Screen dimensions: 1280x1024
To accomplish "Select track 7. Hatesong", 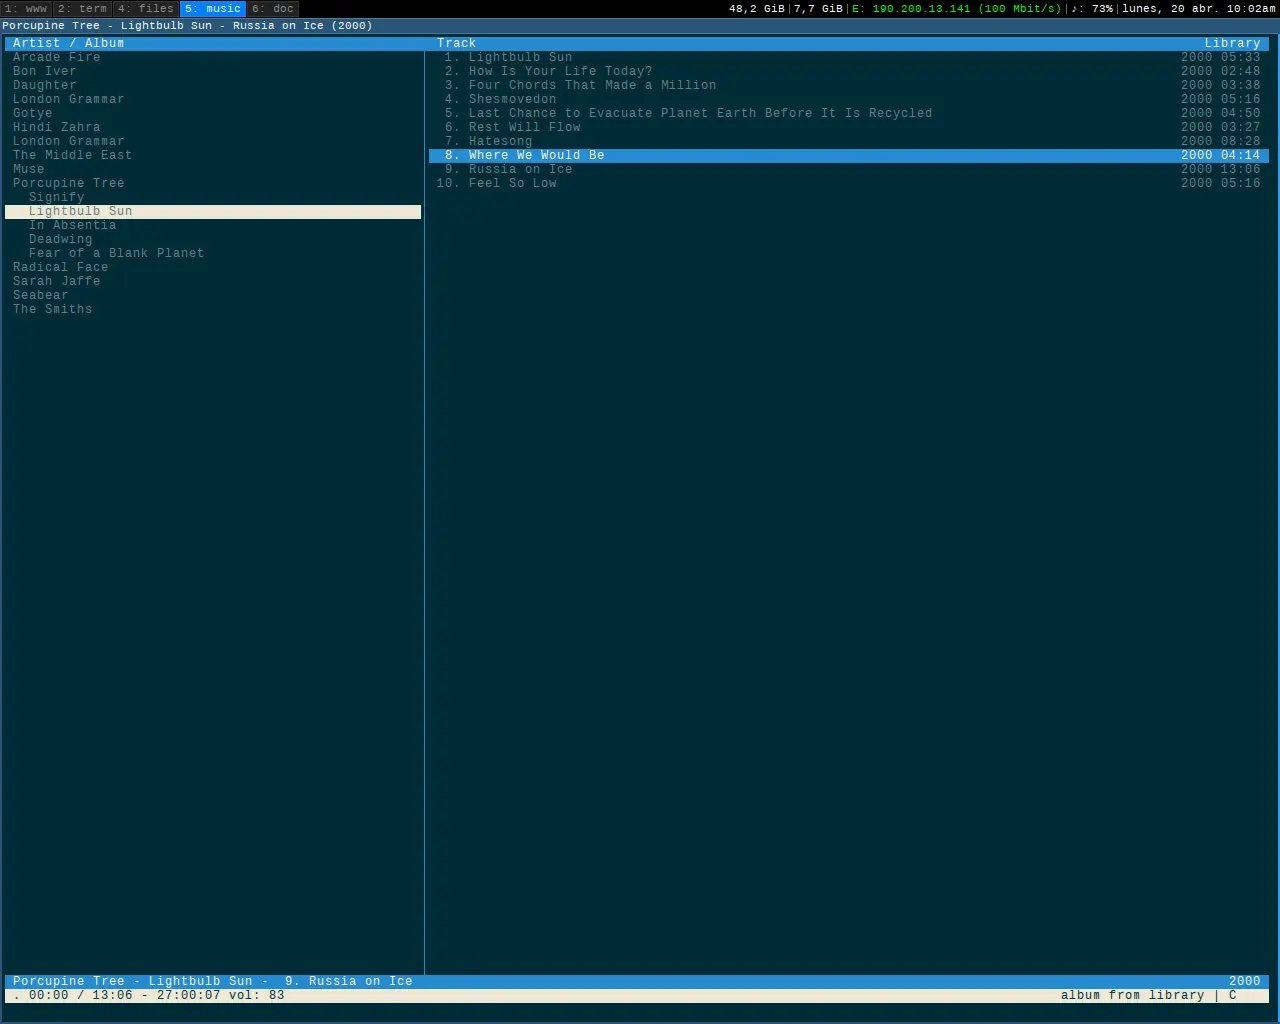I will tap(849, 142).
